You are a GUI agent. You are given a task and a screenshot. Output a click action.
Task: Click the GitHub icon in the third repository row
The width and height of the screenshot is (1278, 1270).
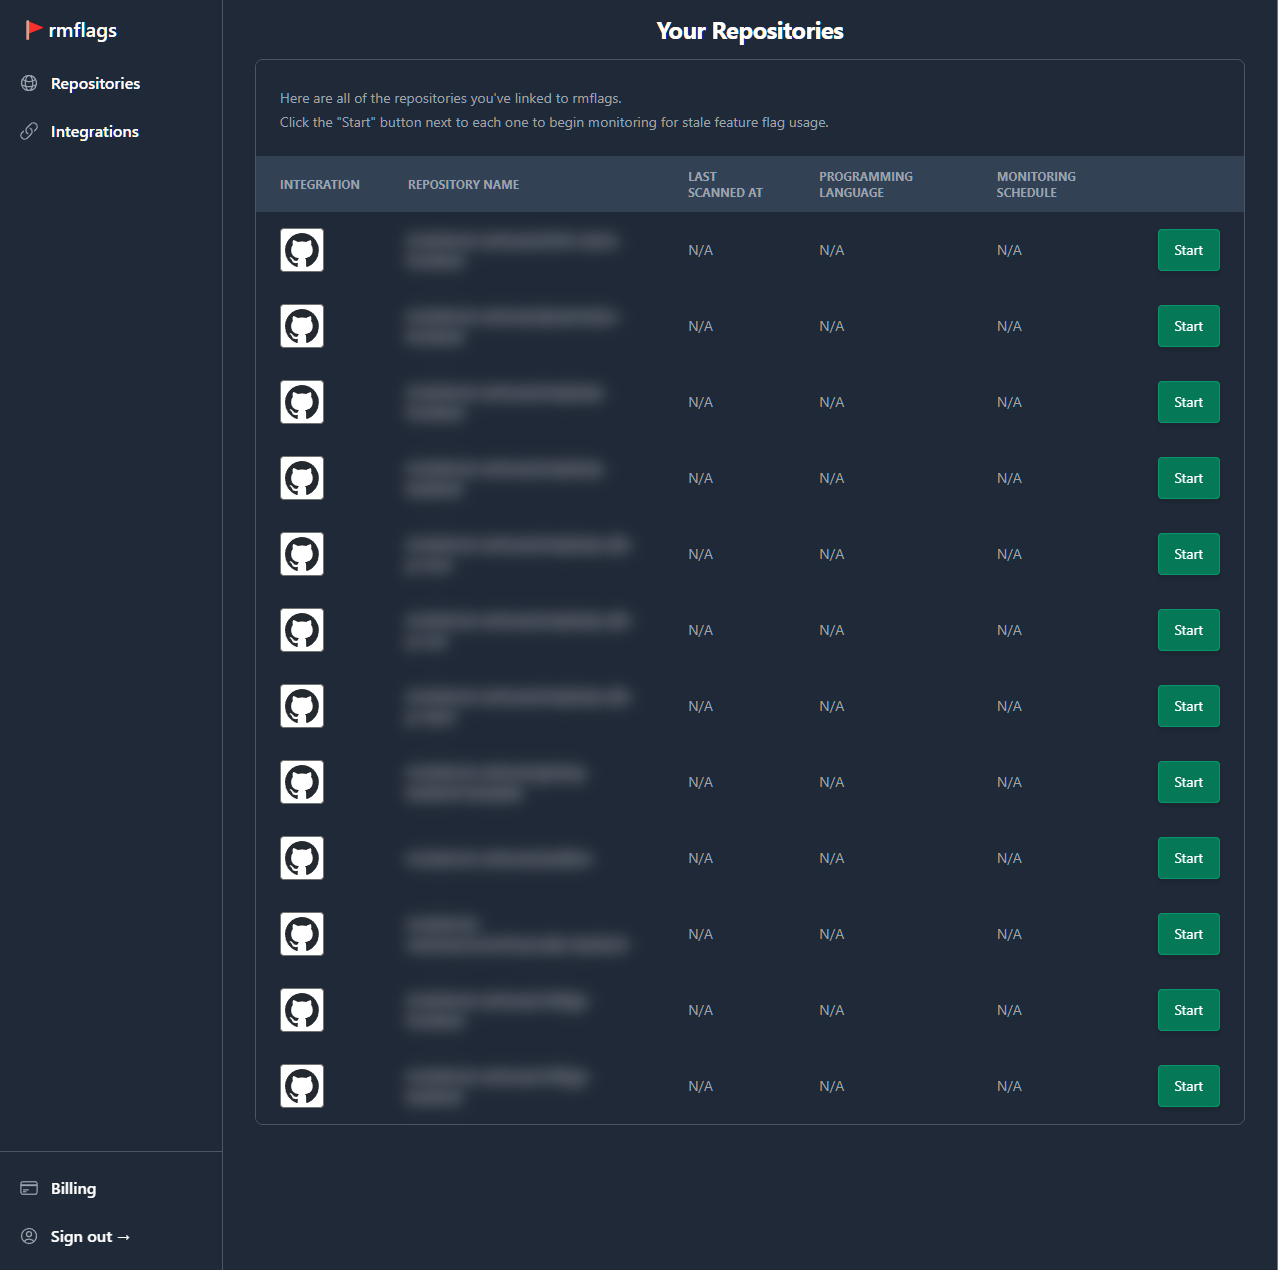pyautogui.click(x=302, y=402)
